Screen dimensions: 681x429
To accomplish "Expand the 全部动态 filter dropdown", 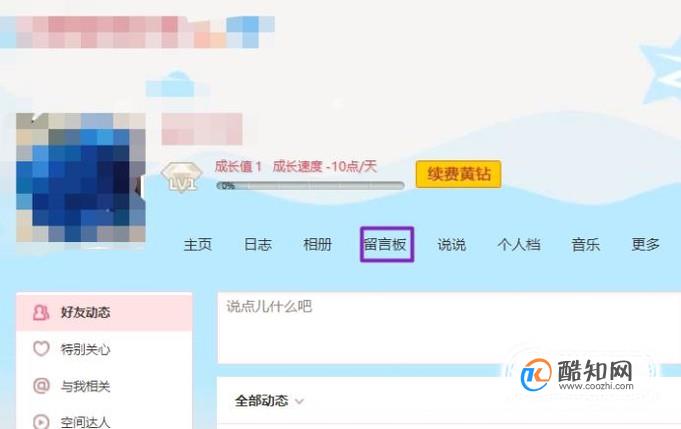I will coord(269,400).
